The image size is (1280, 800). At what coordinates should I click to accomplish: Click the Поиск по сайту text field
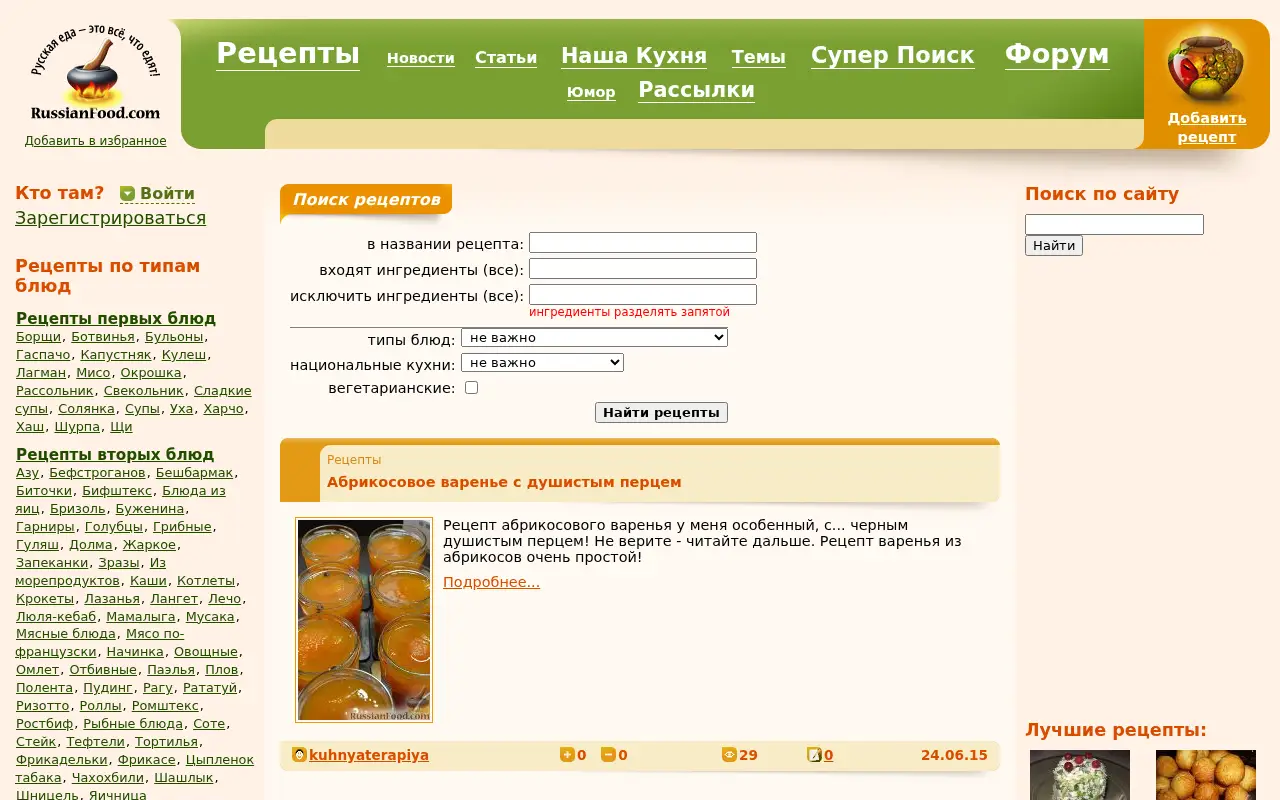pos(1114,225)
